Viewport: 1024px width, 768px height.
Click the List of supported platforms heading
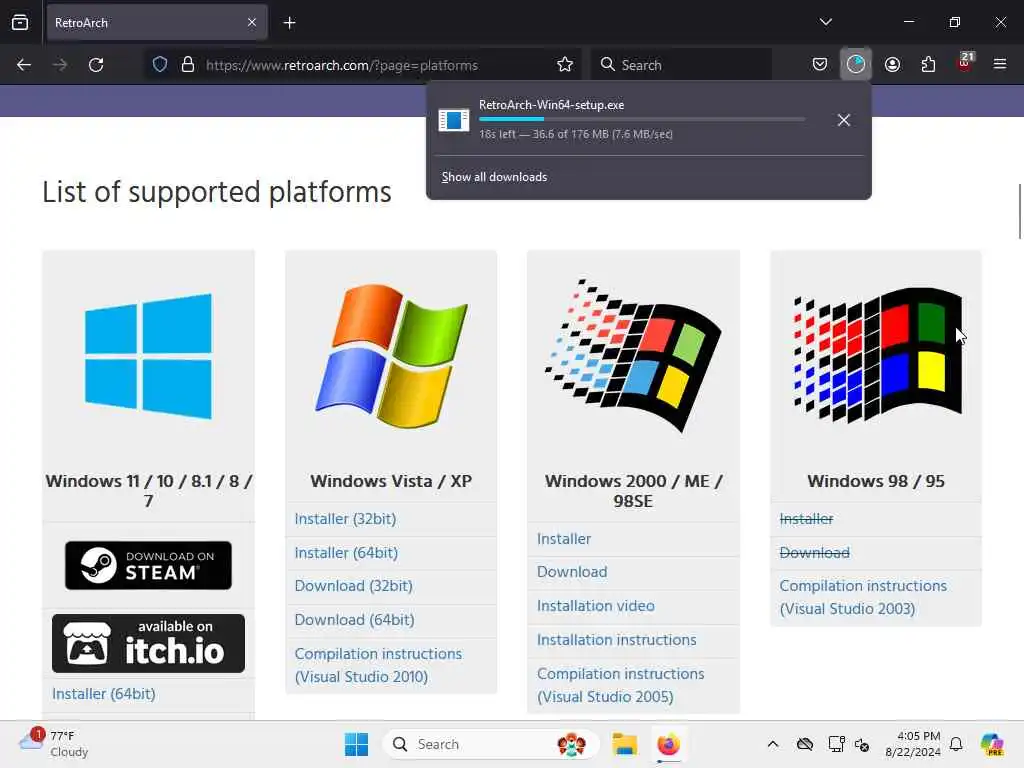217,193
